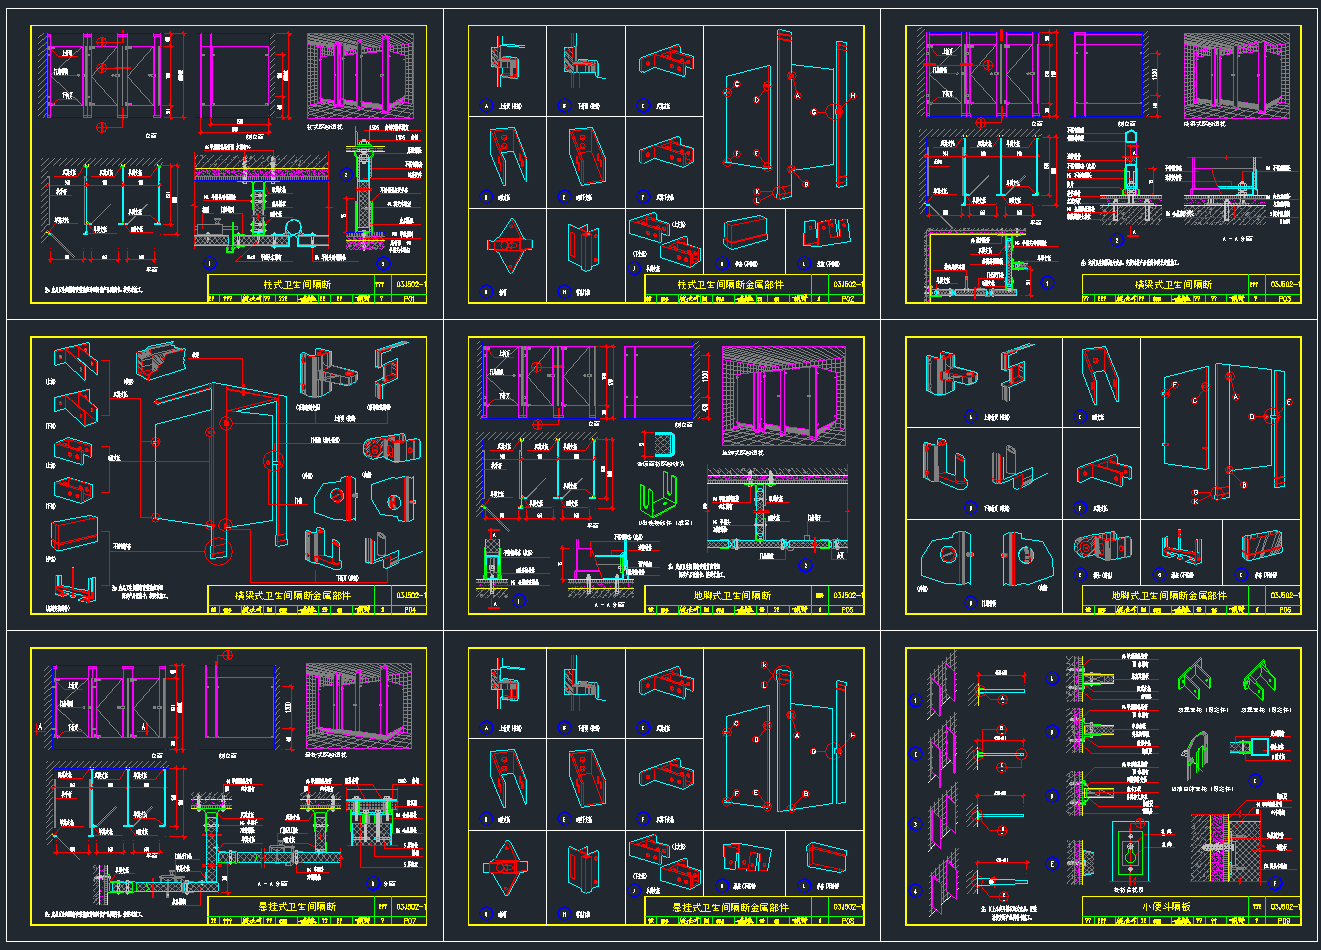This screenshot has width=1321, height=950.
Task: Click the 地脚式卫生间隔断 sheet title
Action: 732,596
